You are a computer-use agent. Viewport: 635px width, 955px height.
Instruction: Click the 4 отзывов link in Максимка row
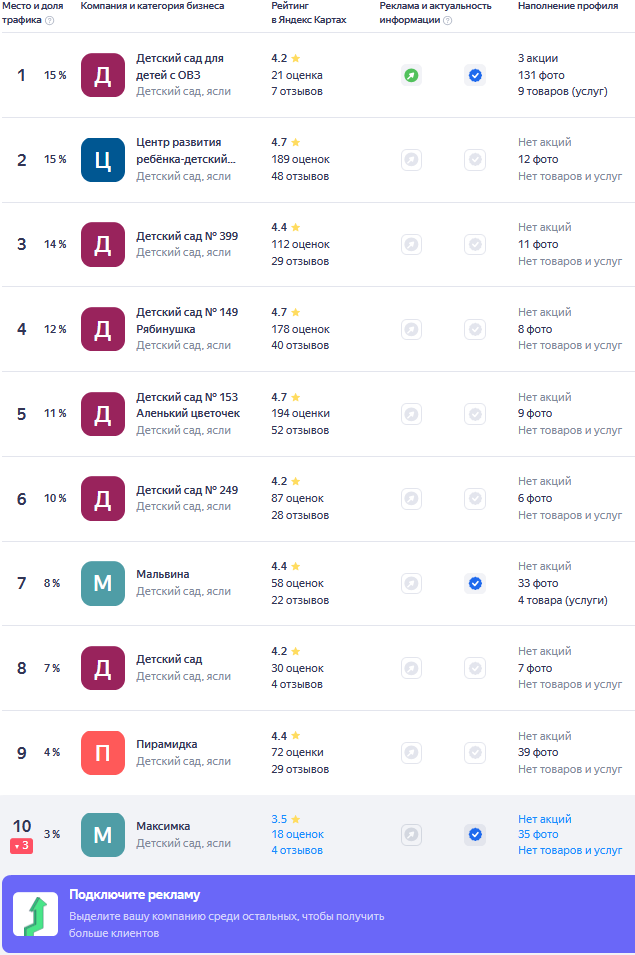point(297,850)
